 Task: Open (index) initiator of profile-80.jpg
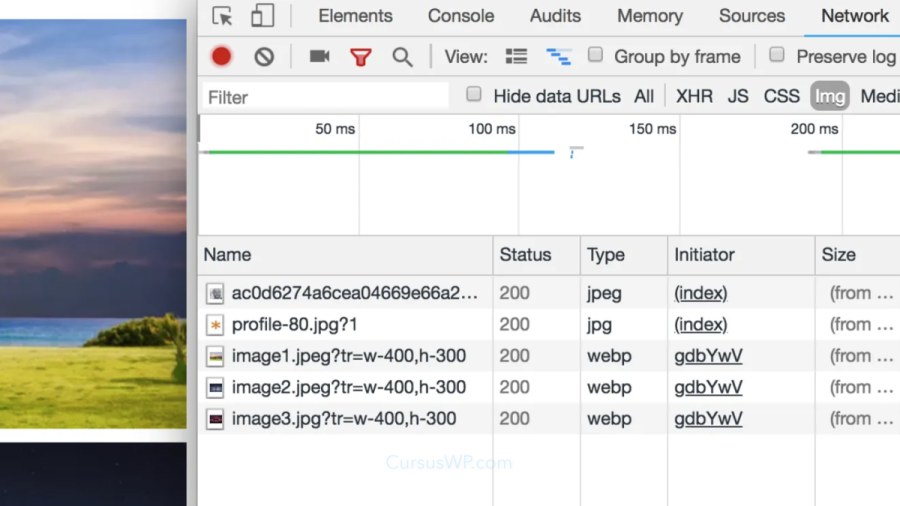(701, 325)
